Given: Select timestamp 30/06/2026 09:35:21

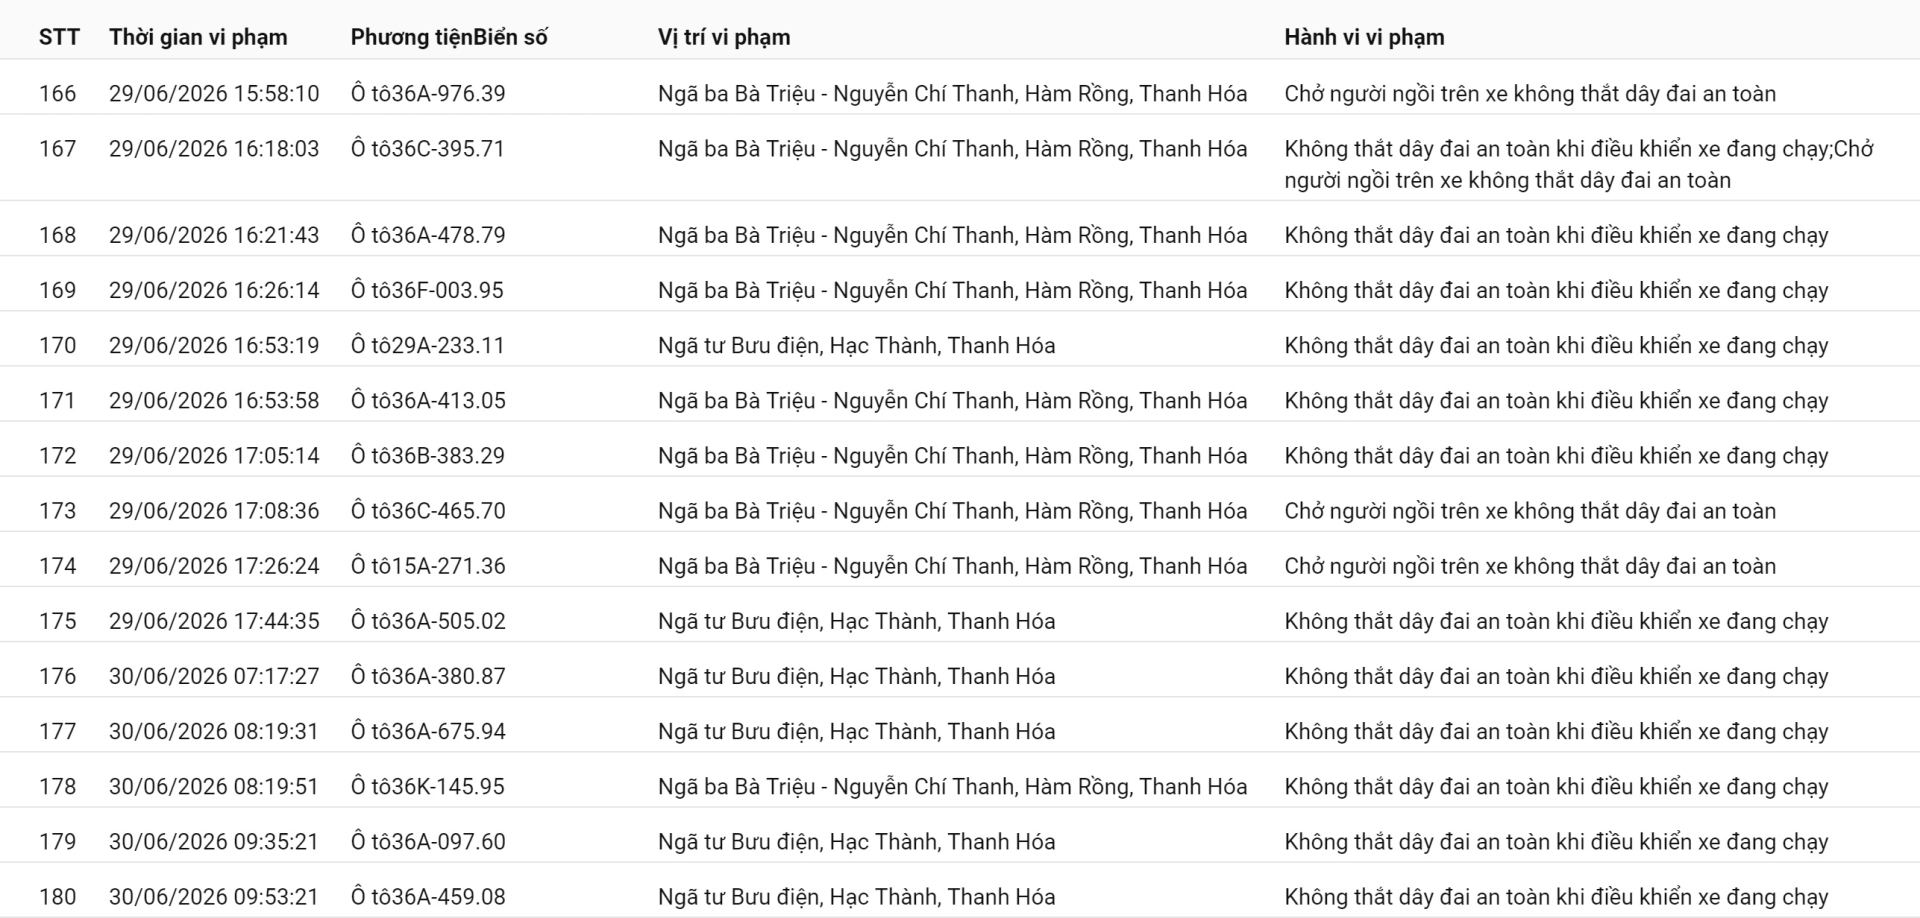Looking at the screenshot, I should click(214, 841).
